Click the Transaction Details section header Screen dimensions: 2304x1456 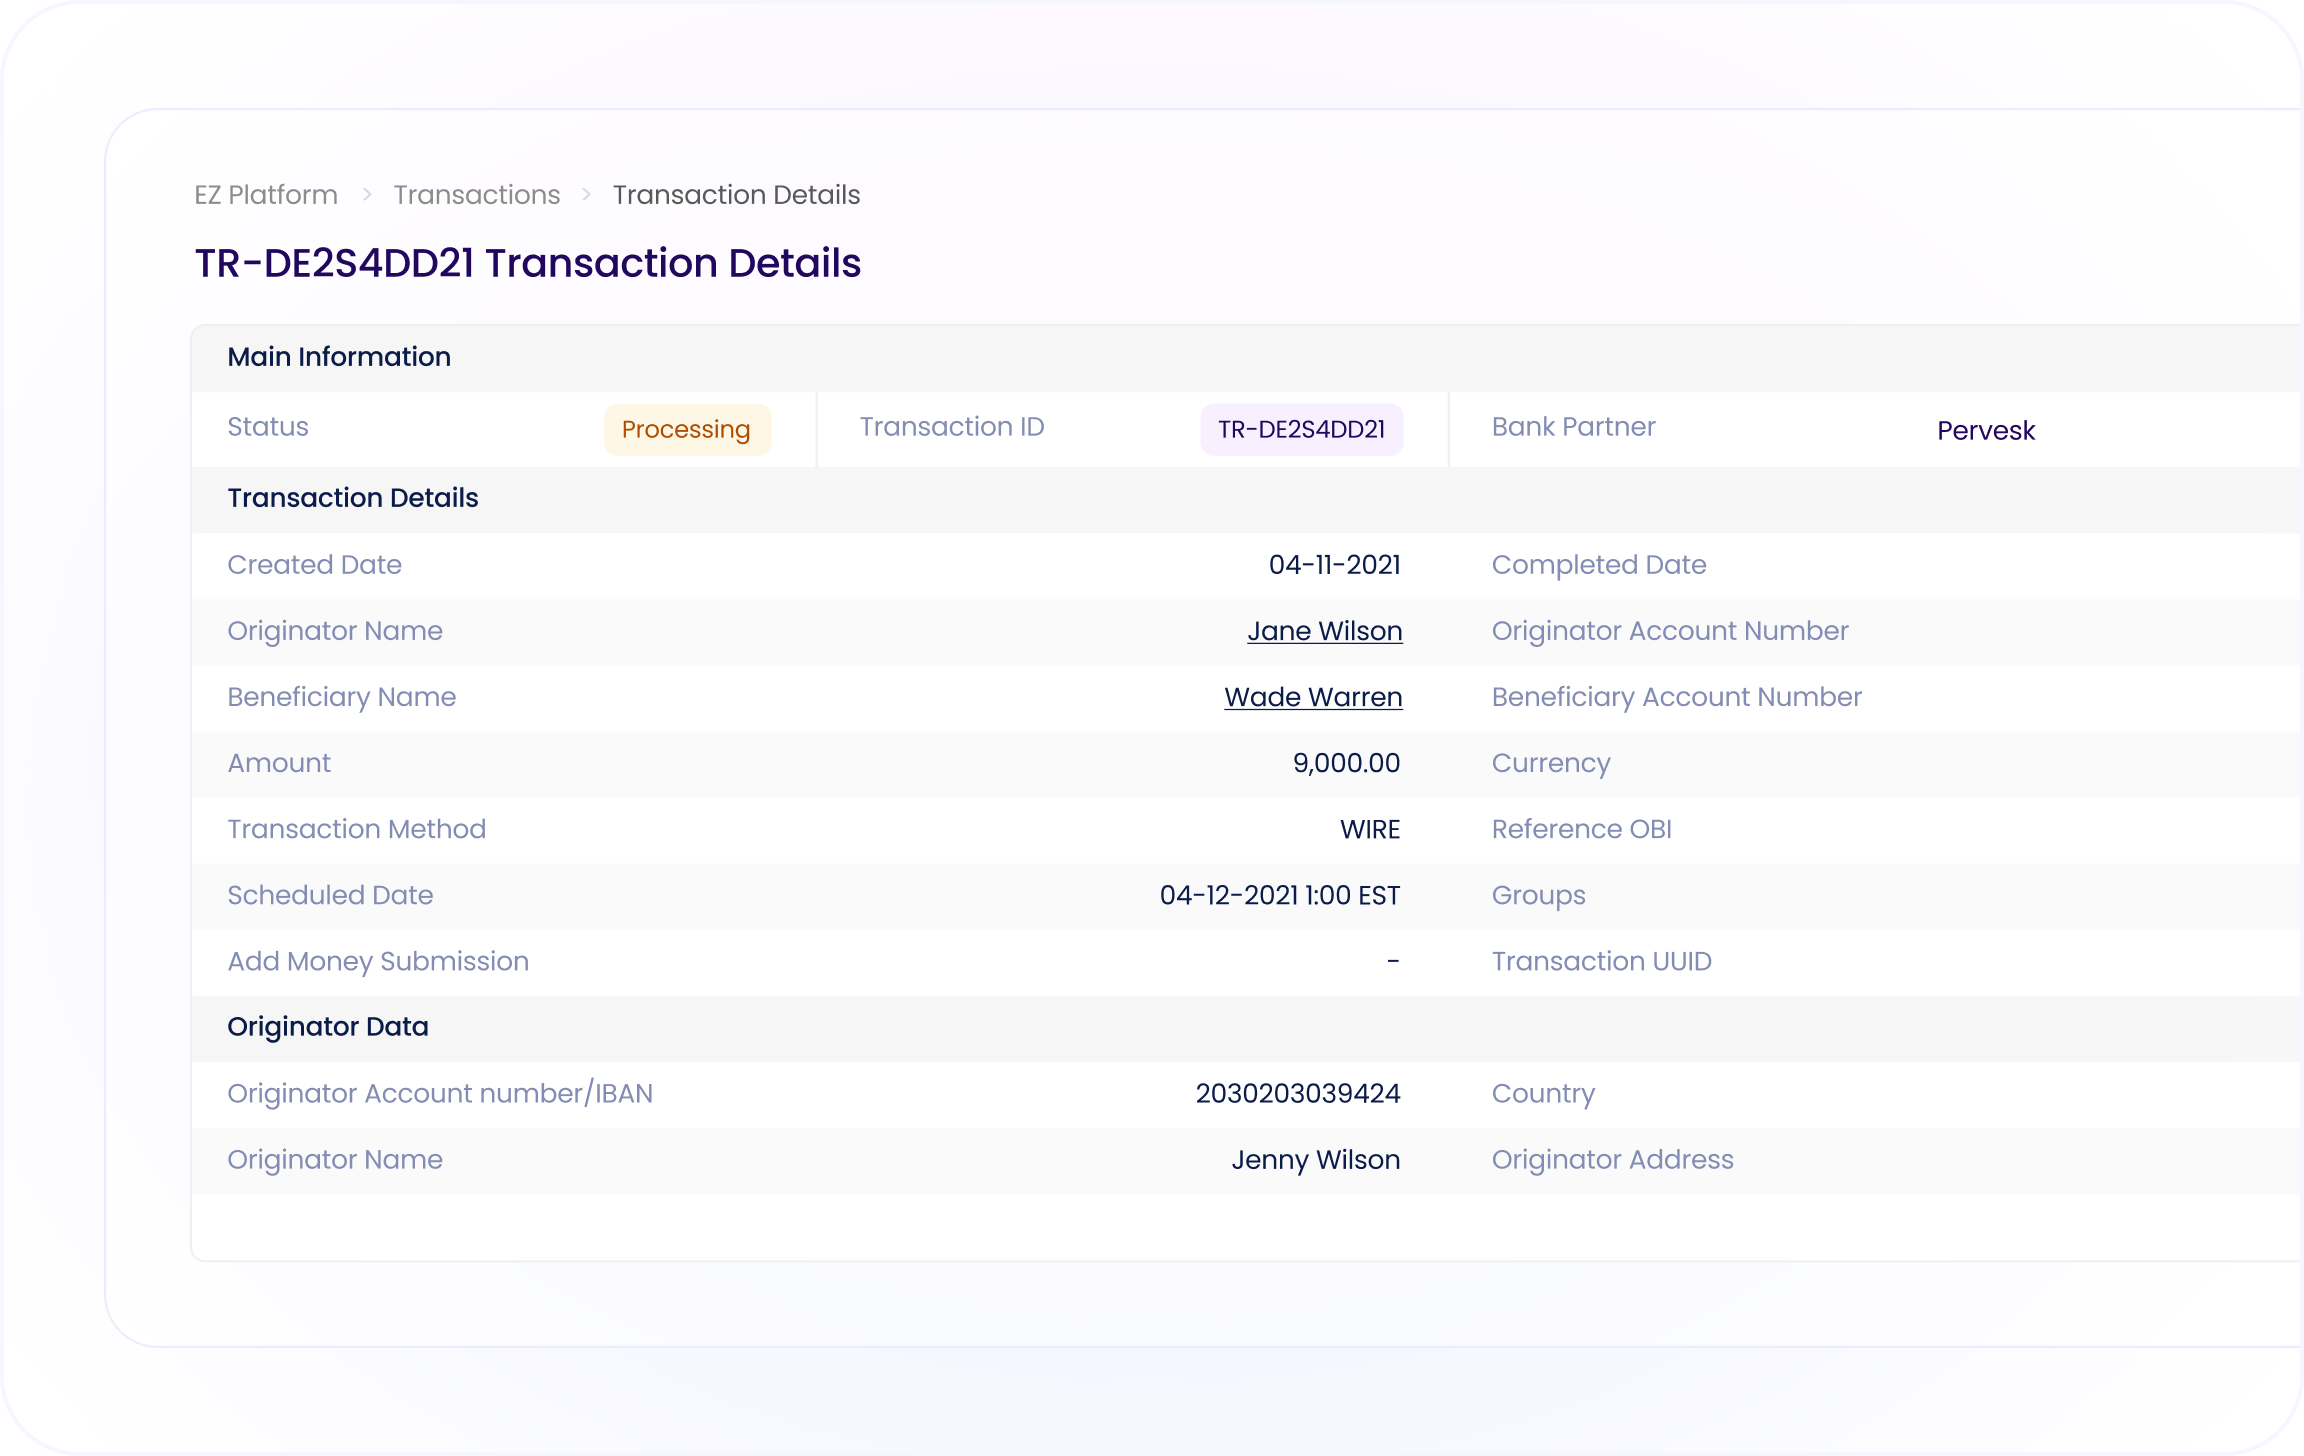[353, 498]
